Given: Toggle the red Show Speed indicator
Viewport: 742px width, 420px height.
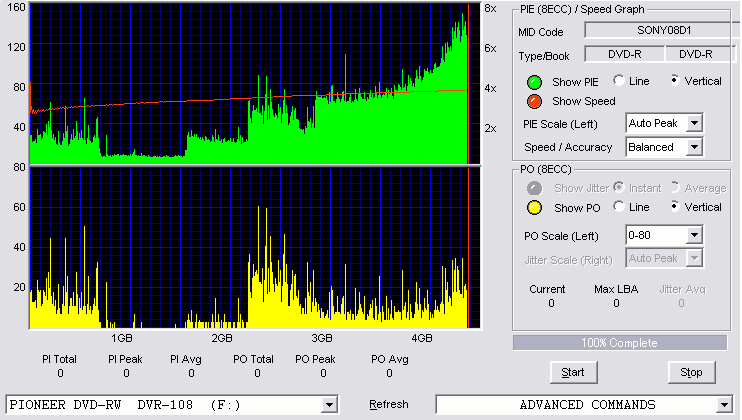Looking at the screenshot, I should pos(534,101).
